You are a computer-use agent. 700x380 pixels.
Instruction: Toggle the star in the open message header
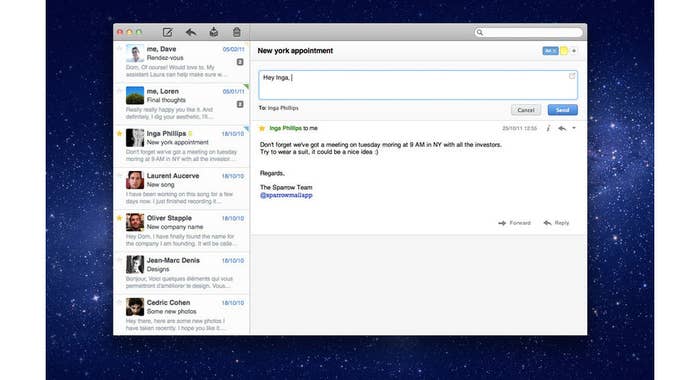click(x=262, y=129)
